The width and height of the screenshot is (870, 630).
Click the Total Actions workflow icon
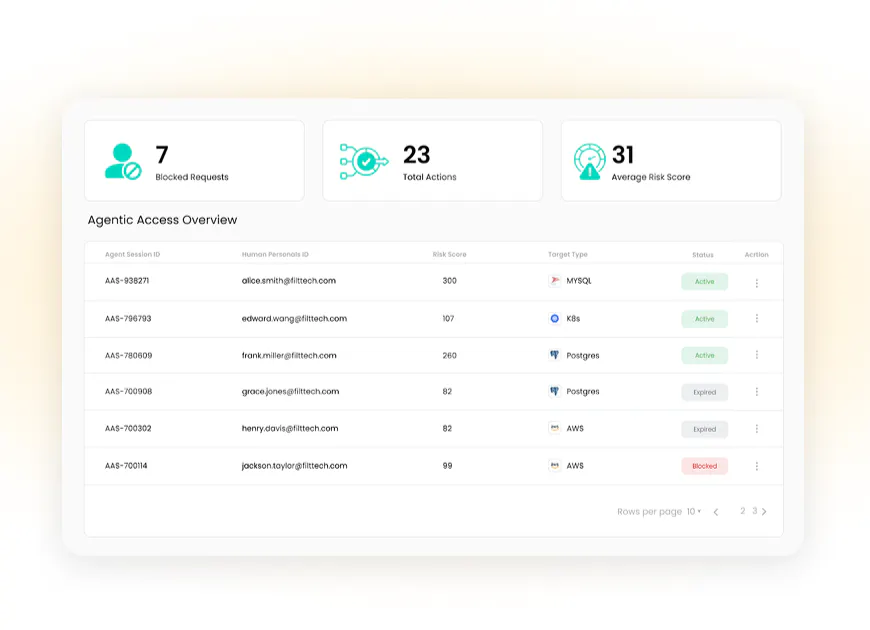tap(363, 161)
